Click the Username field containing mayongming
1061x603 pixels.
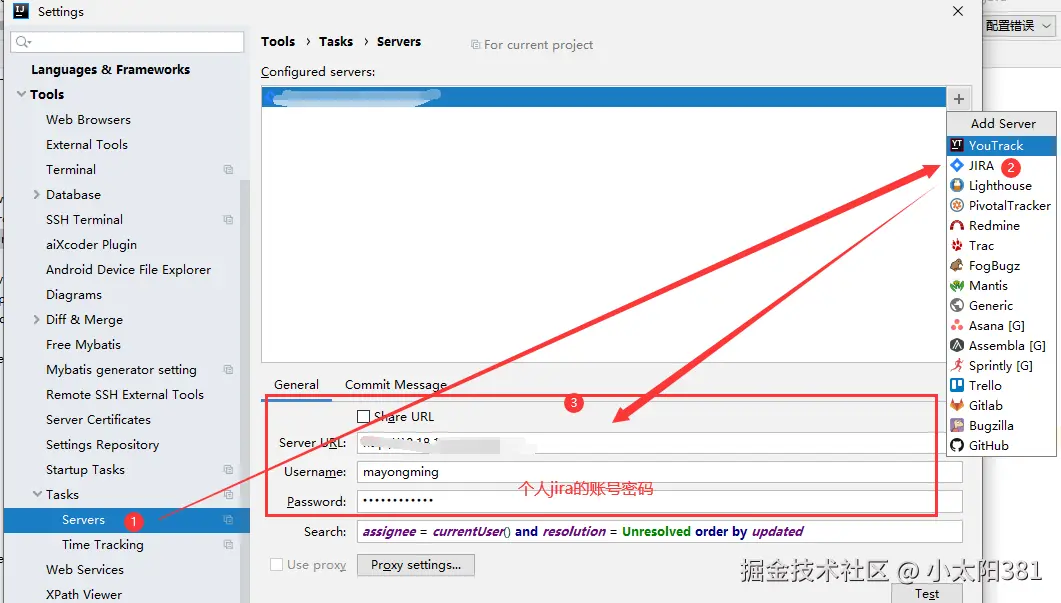coord(659,472)
